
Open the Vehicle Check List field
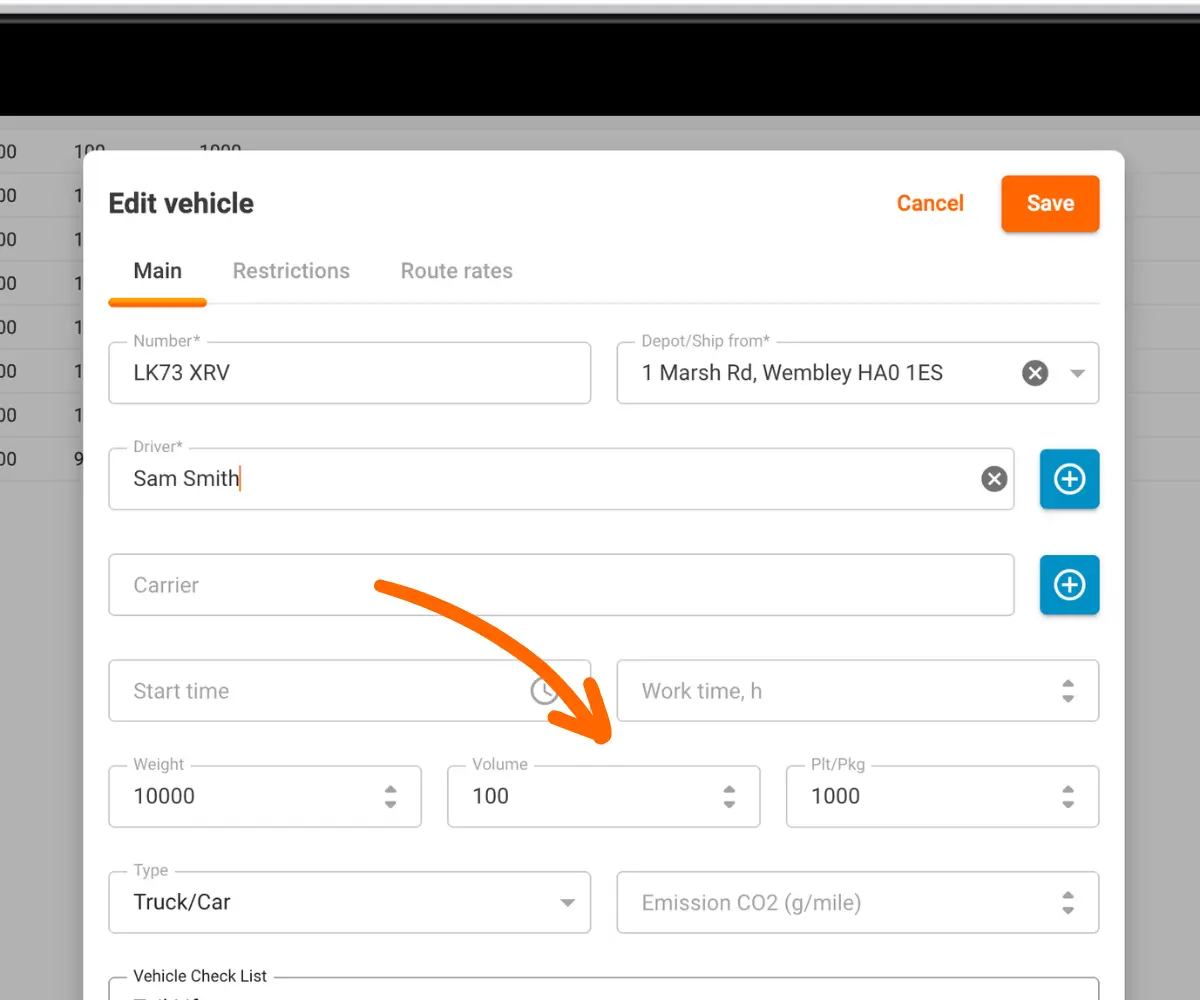pos(603,989)
